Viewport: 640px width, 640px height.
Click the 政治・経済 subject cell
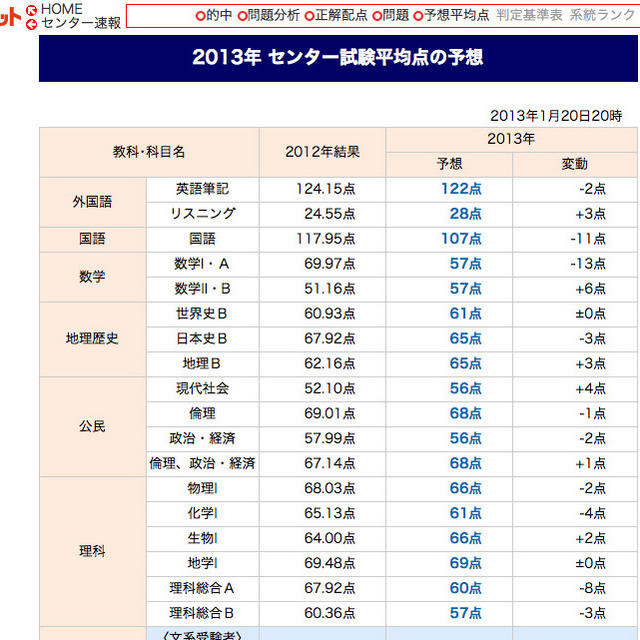click(202, 439)
